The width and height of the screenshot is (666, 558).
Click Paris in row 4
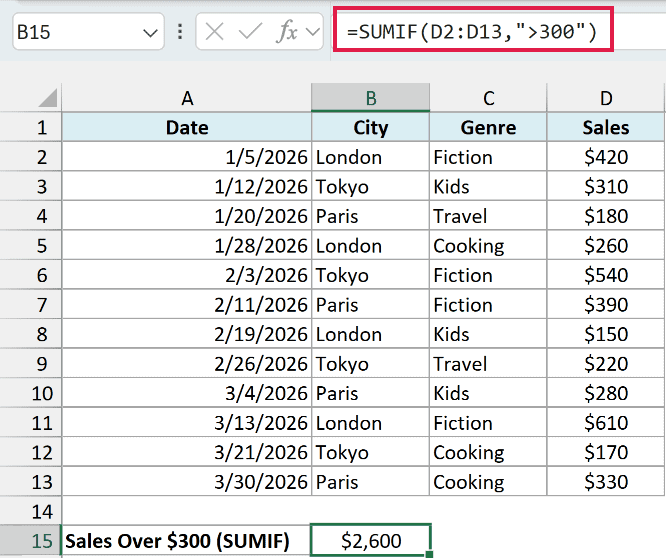pos(370,216)
